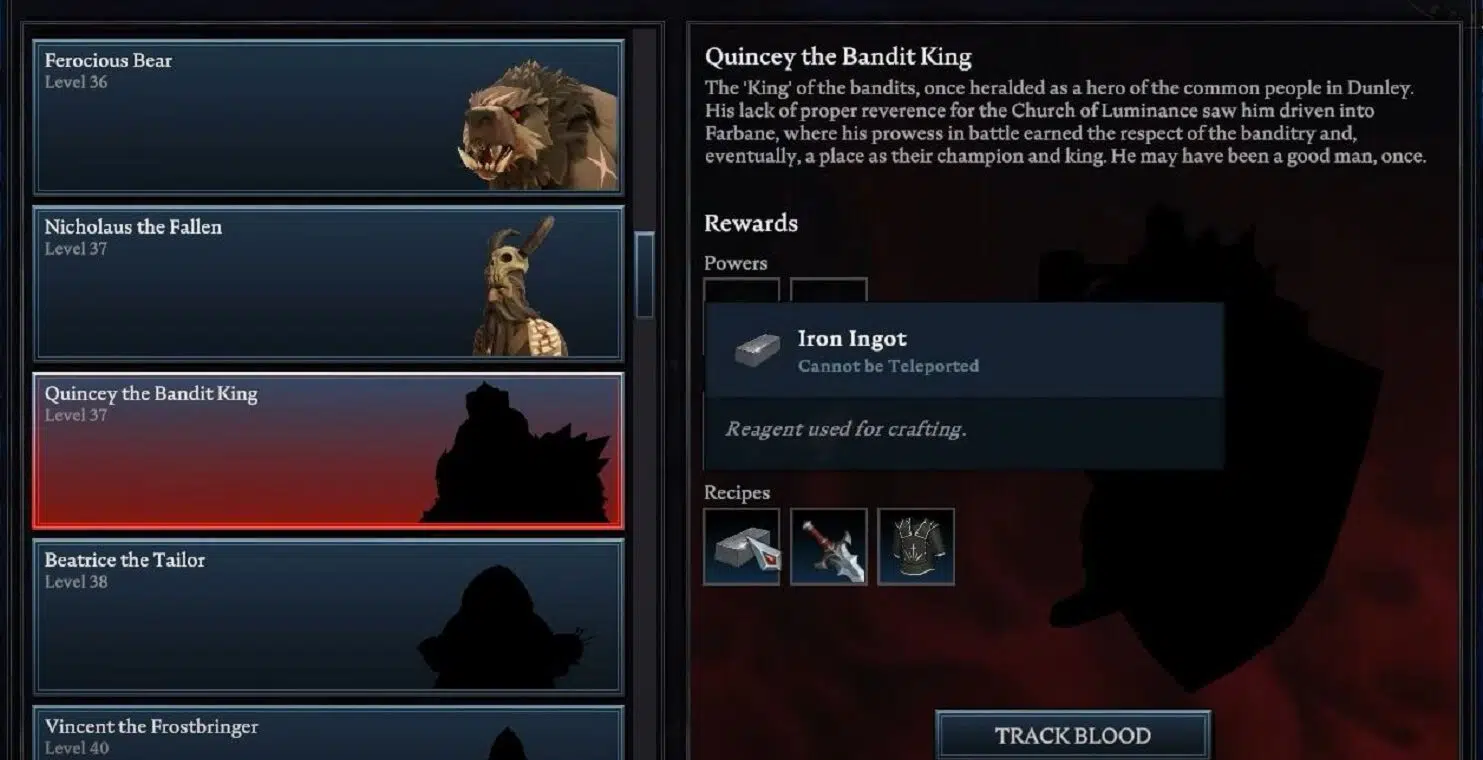Screen dimensions: 1483x760
Task: Open Vincent the Frostbringer boss entry
Action: (x=328, y=733)
